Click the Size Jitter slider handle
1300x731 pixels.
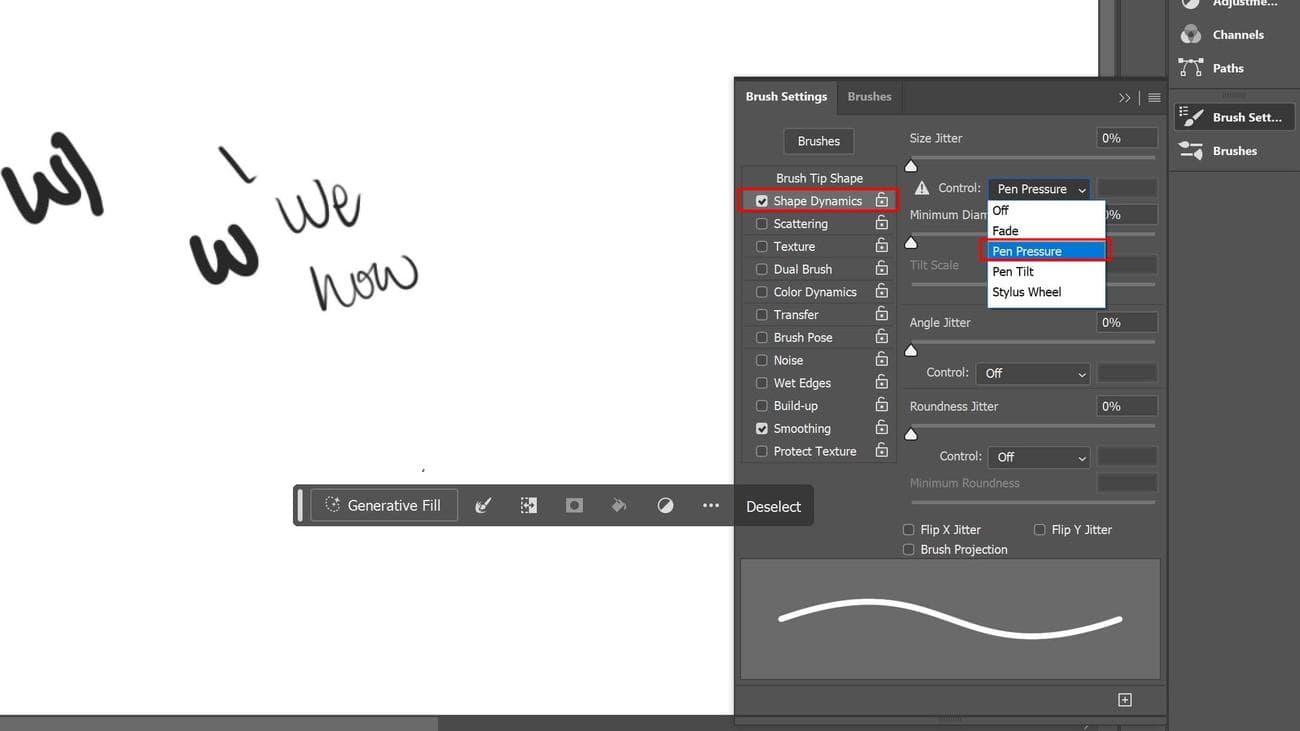click(x=911, y=165)
